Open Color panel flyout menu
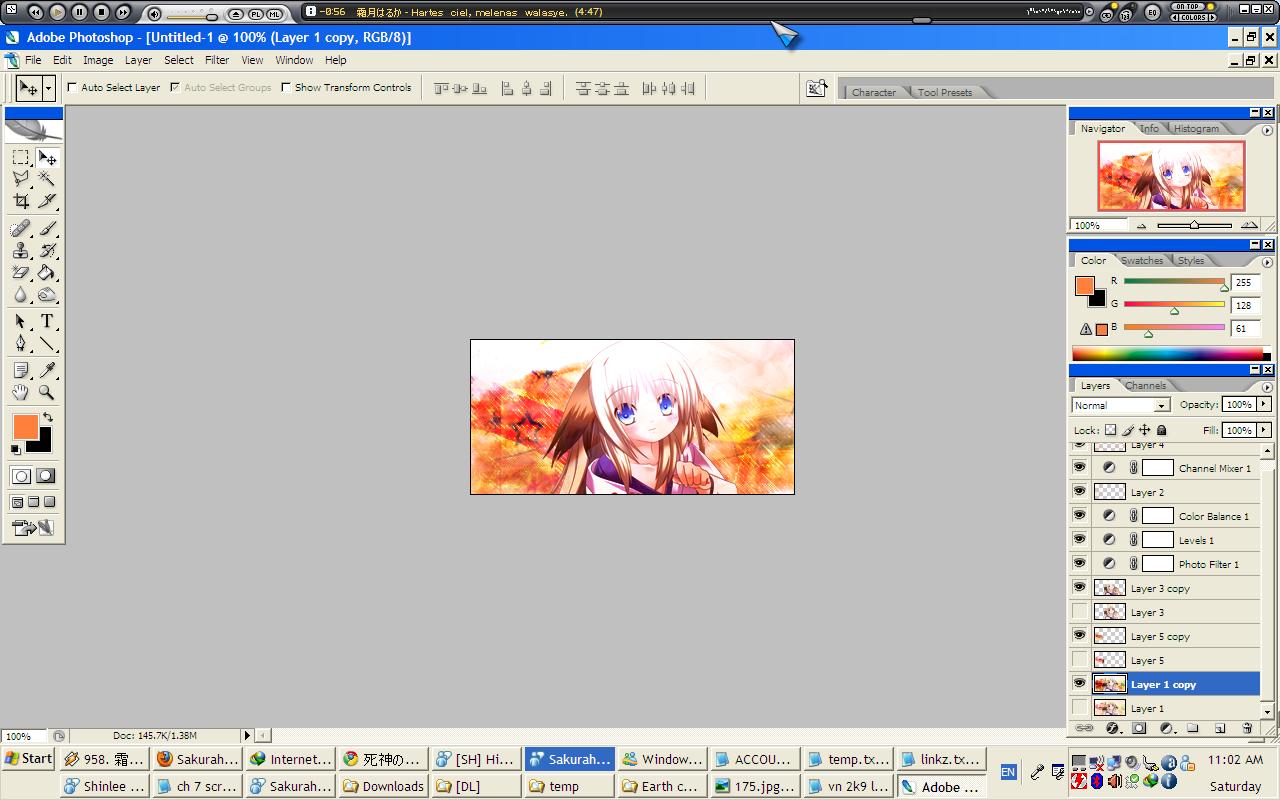Viewport: 1280px width, 800px height. pos(1268,262)
